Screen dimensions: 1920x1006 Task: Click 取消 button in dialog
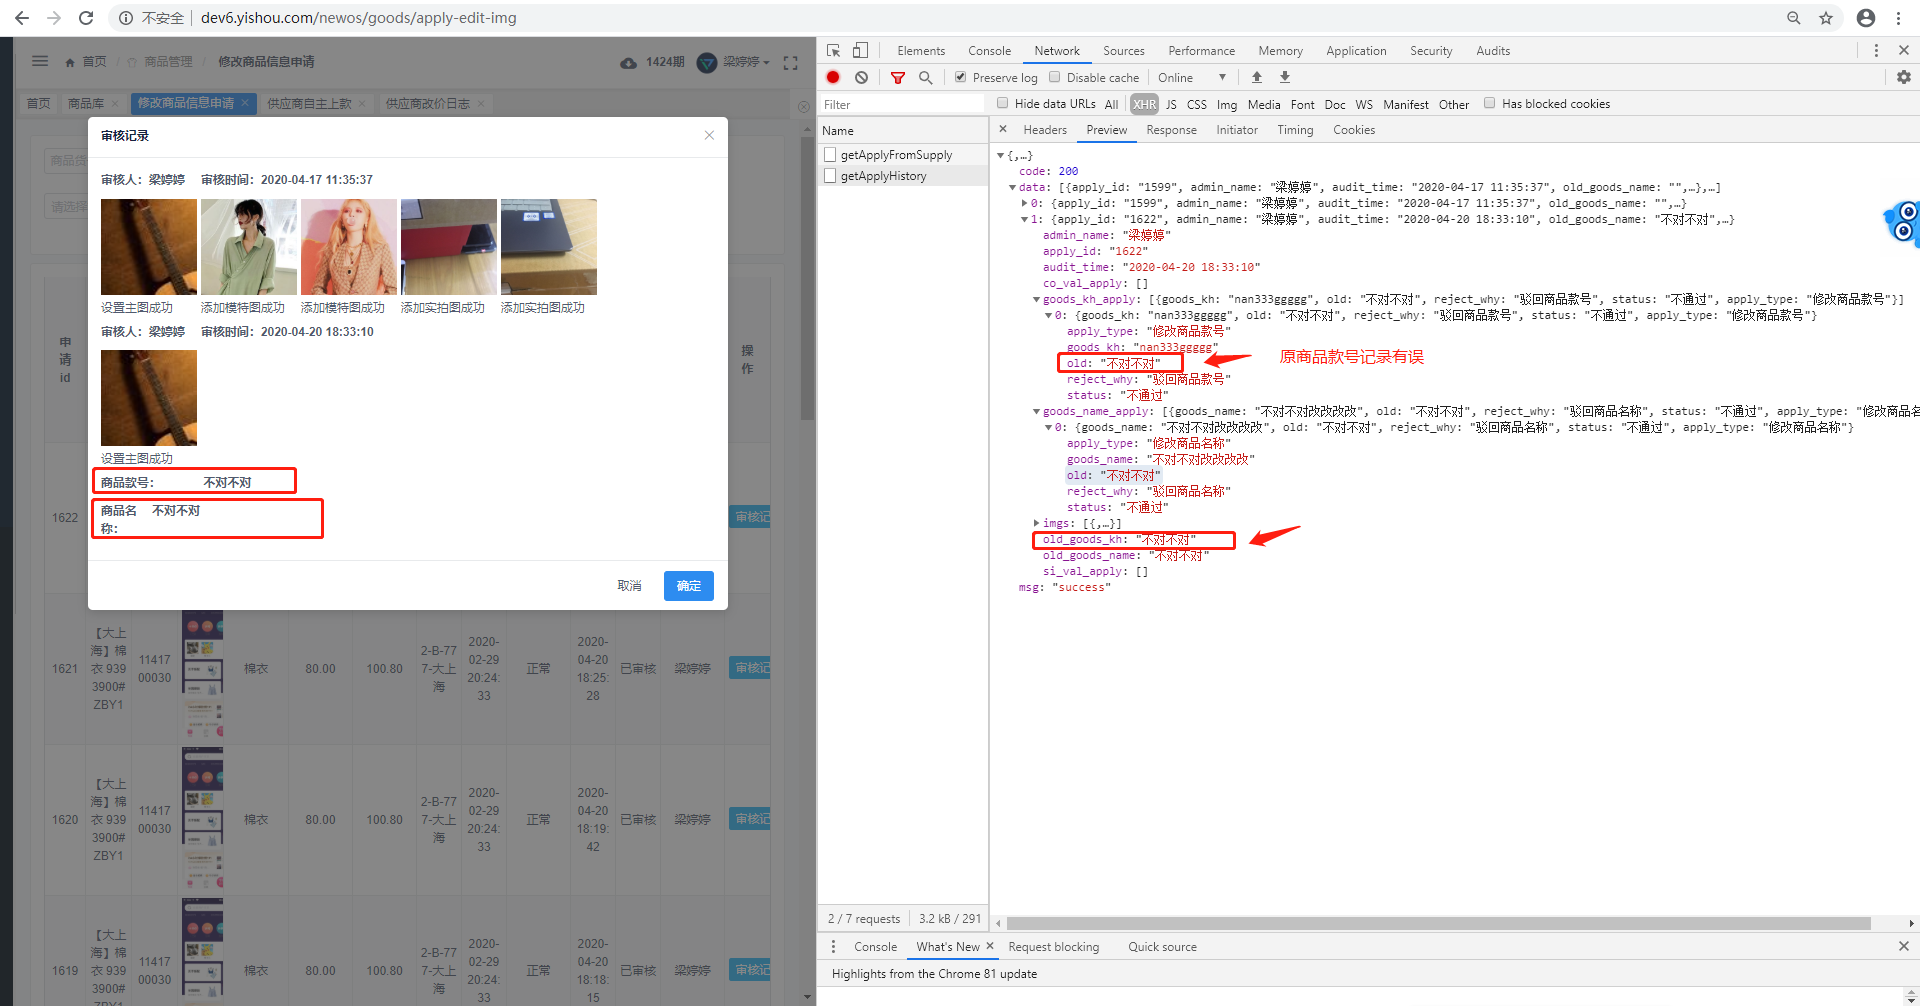coord(629,586)
